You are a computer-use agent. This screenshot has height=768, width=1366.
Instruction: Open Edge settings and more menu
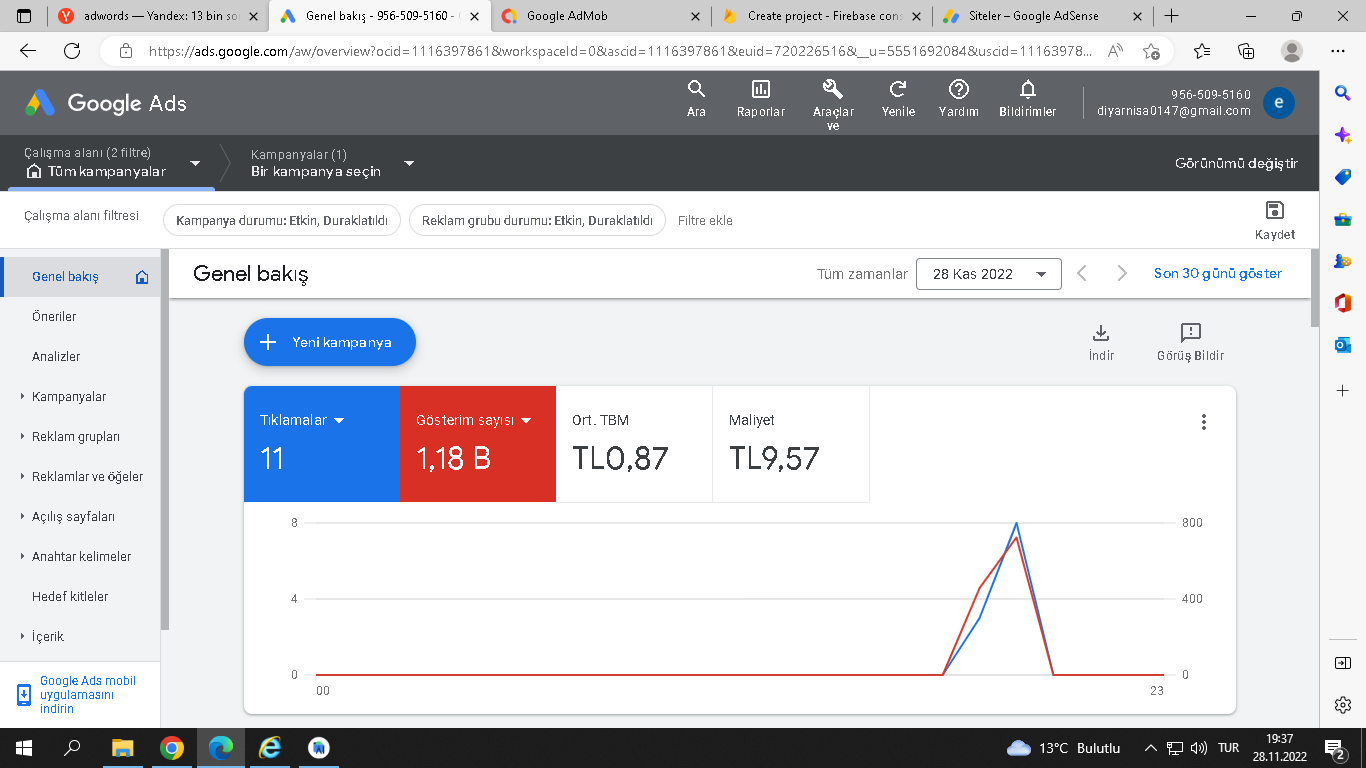point(1338,51)
